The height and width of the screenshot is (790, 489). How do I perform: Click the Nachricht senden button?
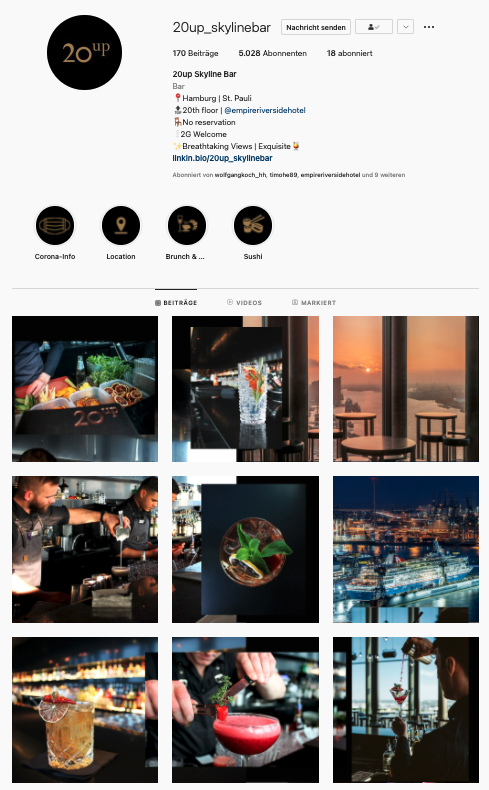point(316,27)
